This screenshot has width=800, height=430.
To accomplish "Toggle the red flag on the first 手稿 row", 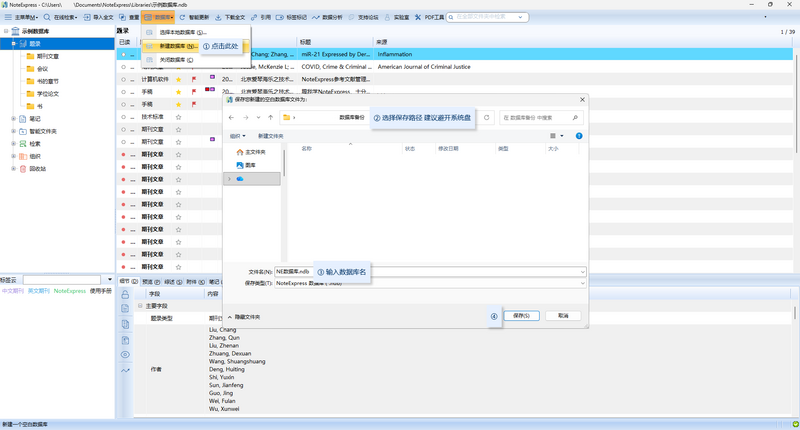I will click(194, 92).
